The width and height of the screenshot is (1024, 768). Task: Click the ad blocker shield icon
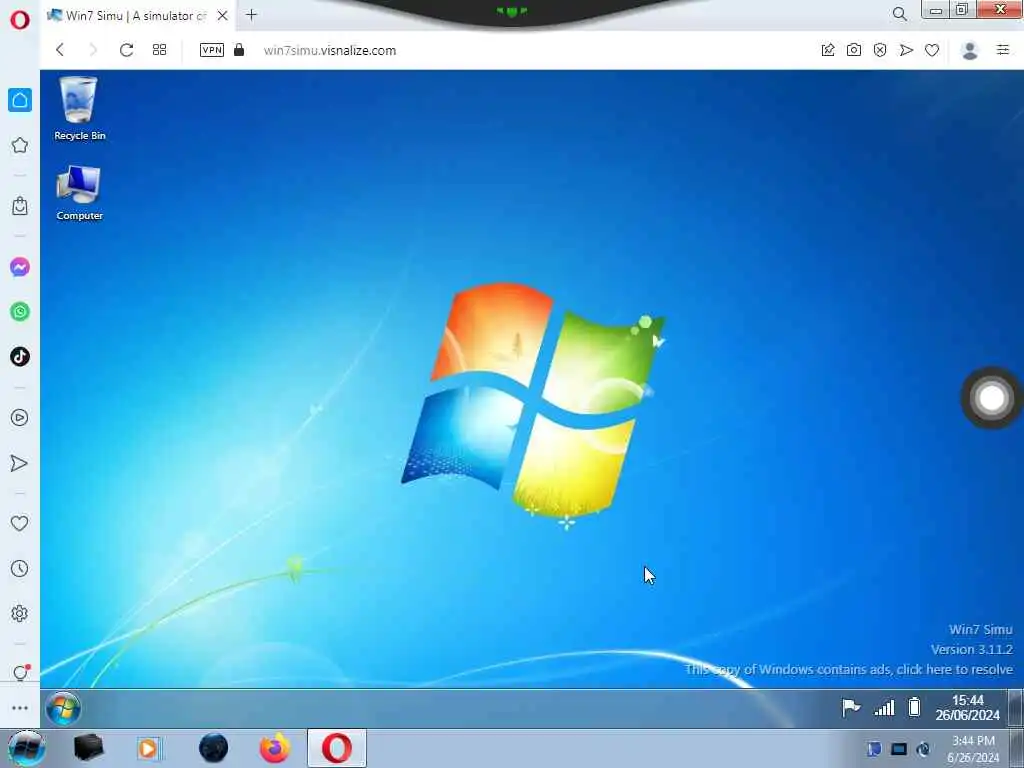880,50
